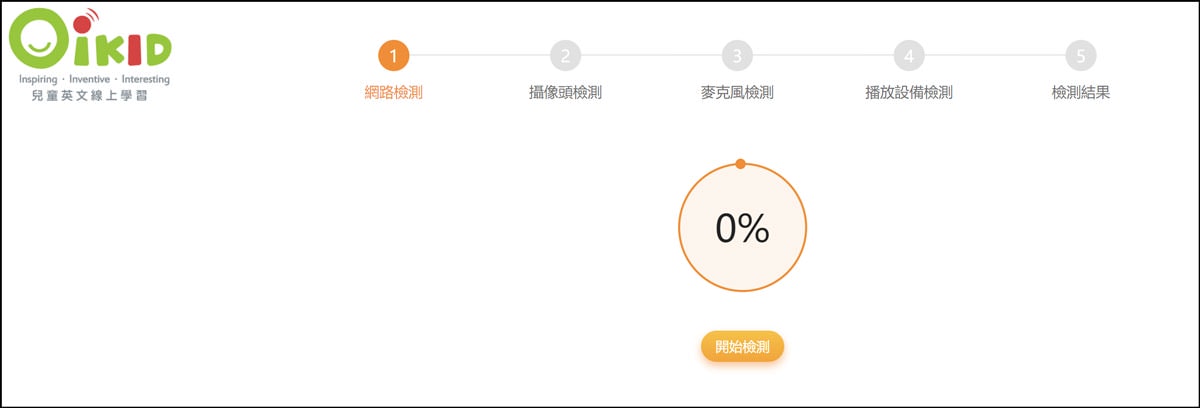
Task: Select the orange step 1 circle
Action: click(x=394, y=55)
